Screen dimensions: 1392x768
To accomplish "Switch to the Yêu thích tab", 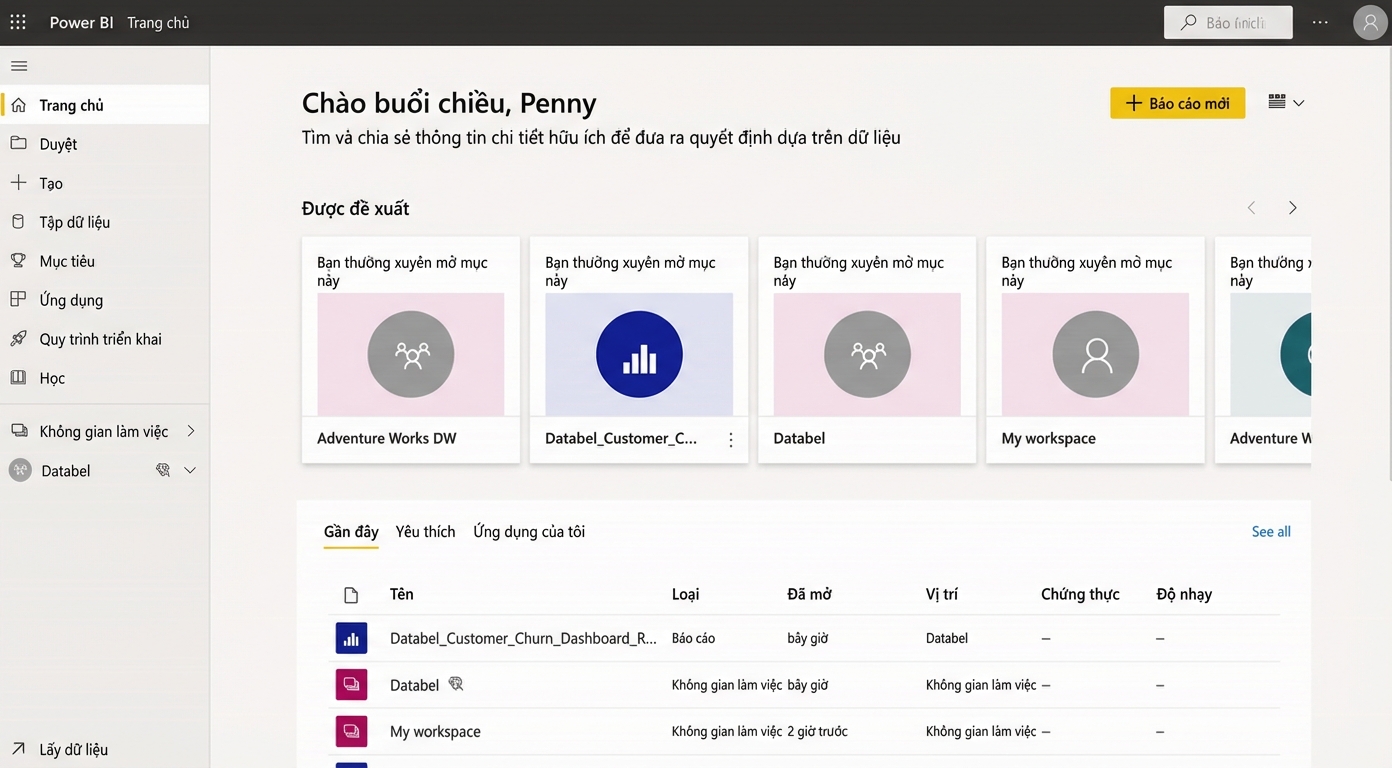I will pos(425,532).
